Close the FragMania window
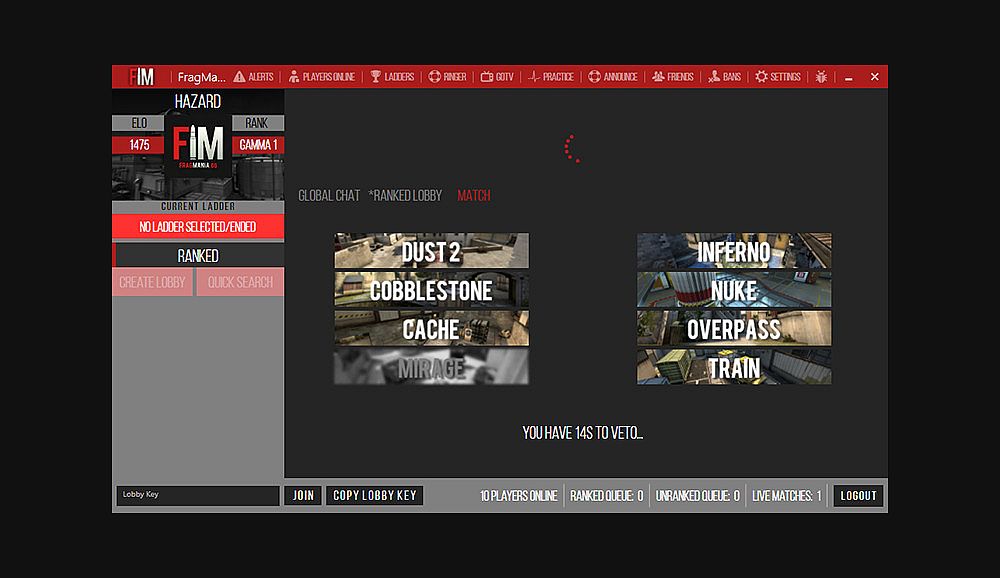Screen dimensions: 1000x578 pyautogui.click(x=875, y=77)
